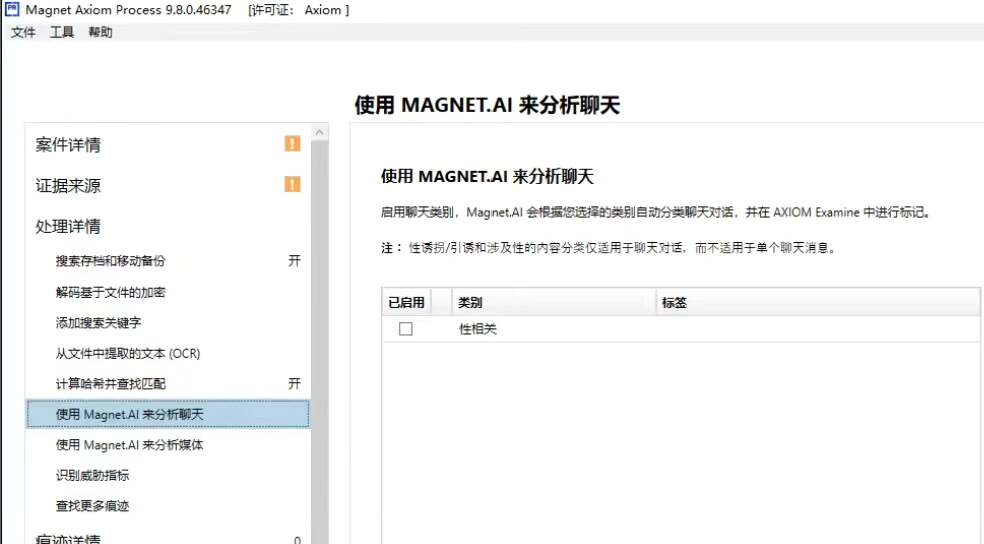Open the 帮助 menu
The height and width of the screenshot is (544, 984).
pos(100,32)
